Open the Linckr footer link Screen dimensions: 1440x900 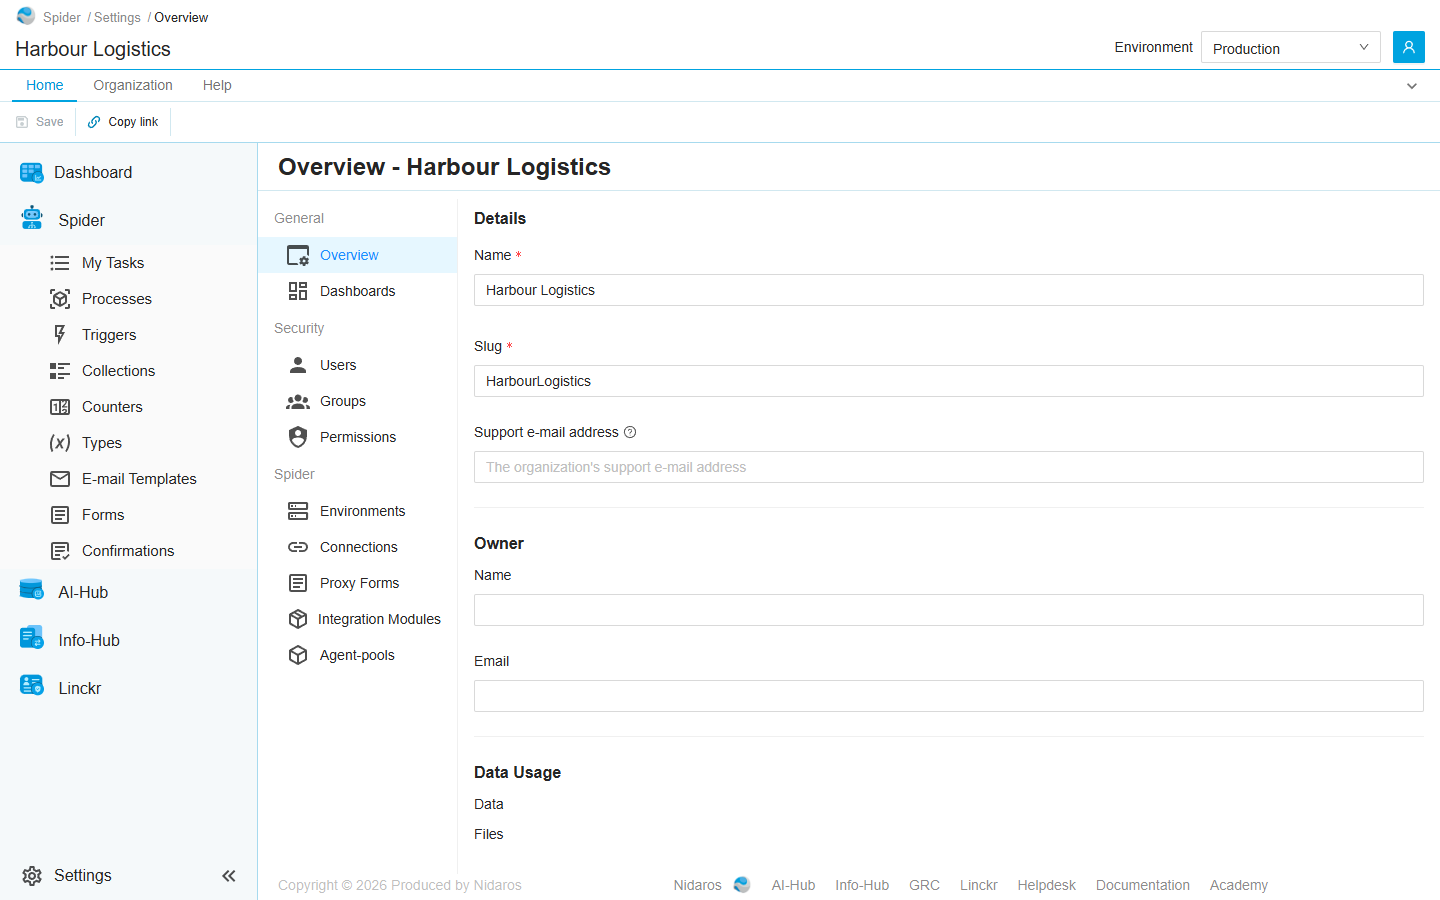[x=978, y=886]
